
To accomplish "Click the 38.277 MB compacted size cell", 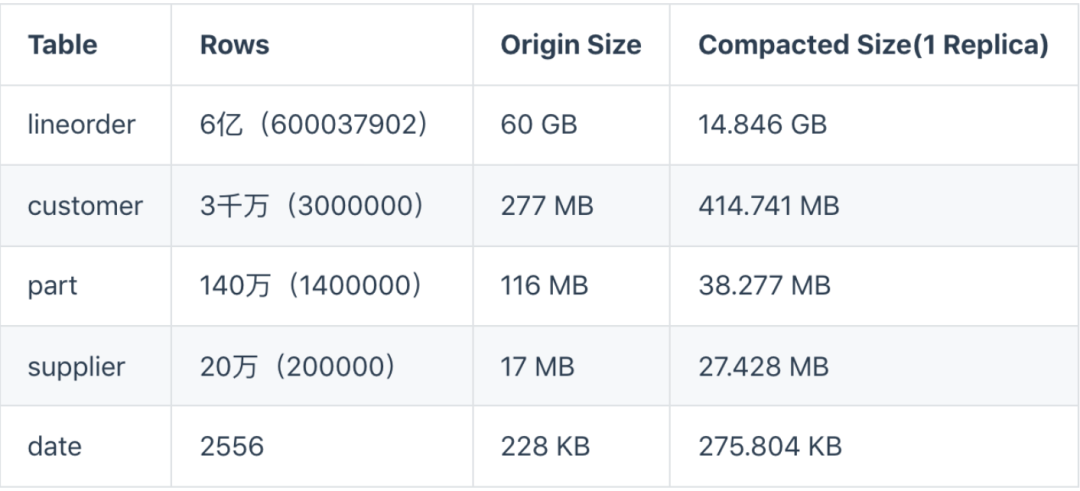I will (x=764, y=286).
